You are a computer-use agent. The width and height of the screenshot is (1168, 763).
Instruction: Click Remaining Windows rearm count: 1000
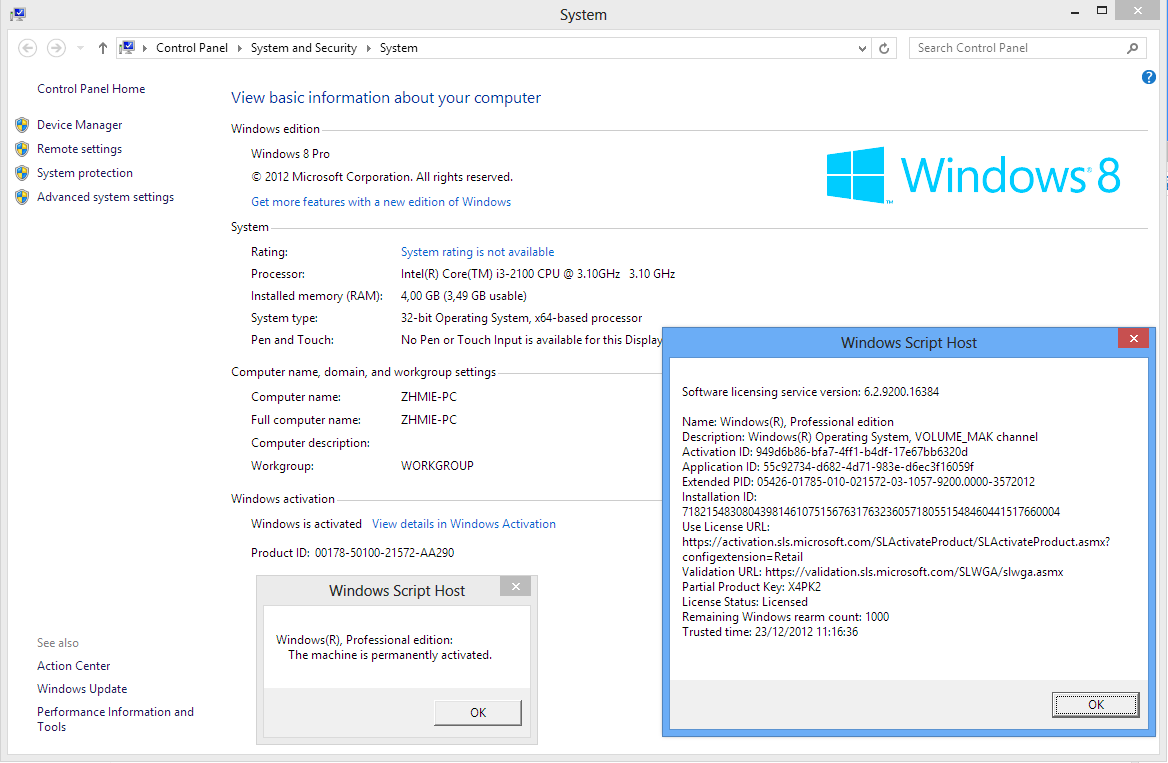tap(786, 617)
